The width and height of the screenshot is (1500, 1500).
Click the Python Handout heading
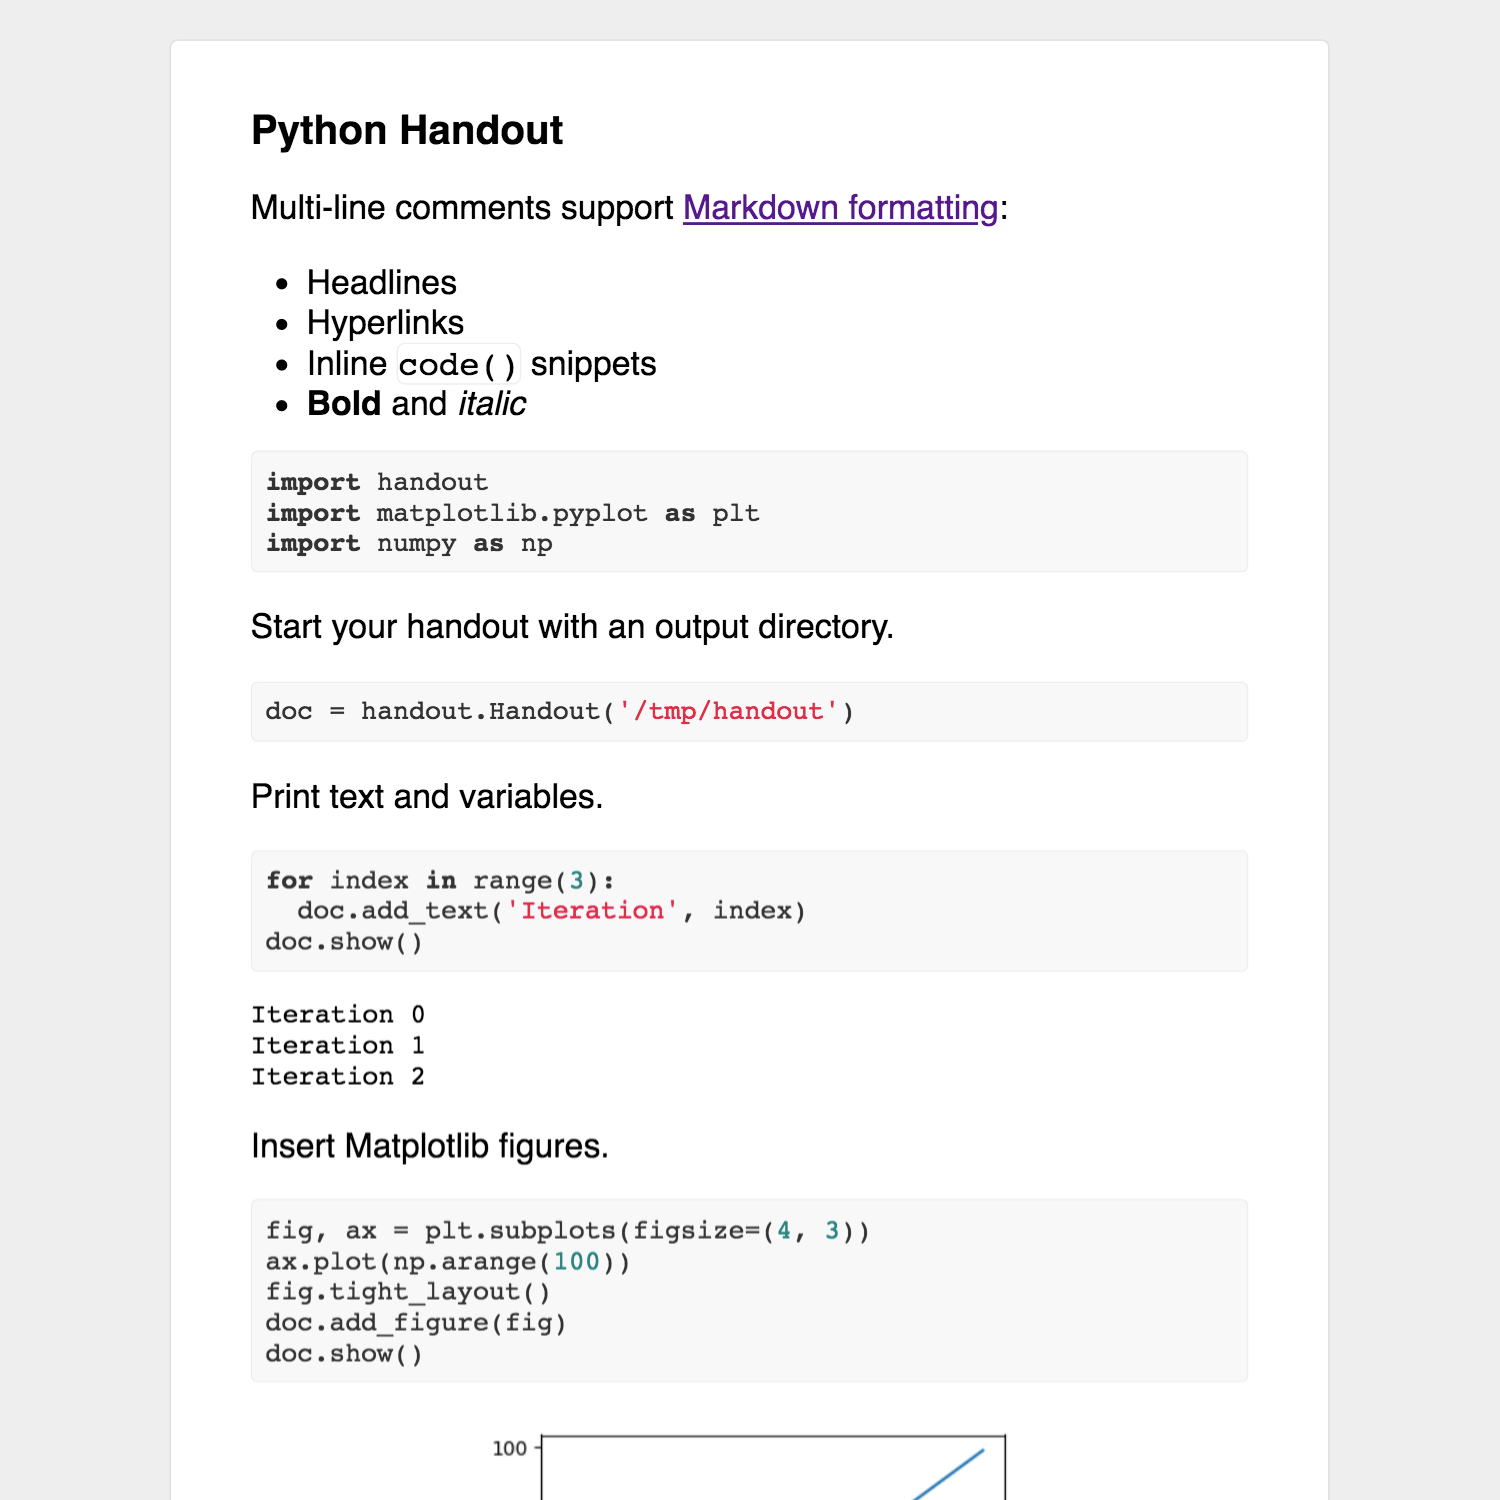[407, 131]
